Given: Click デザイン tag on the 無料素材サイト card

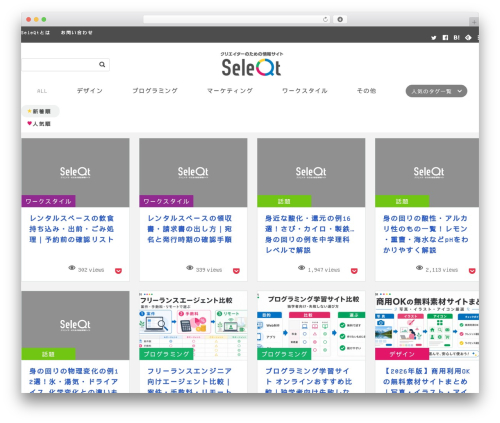Looking at the screenshot, I should [402, 354].
